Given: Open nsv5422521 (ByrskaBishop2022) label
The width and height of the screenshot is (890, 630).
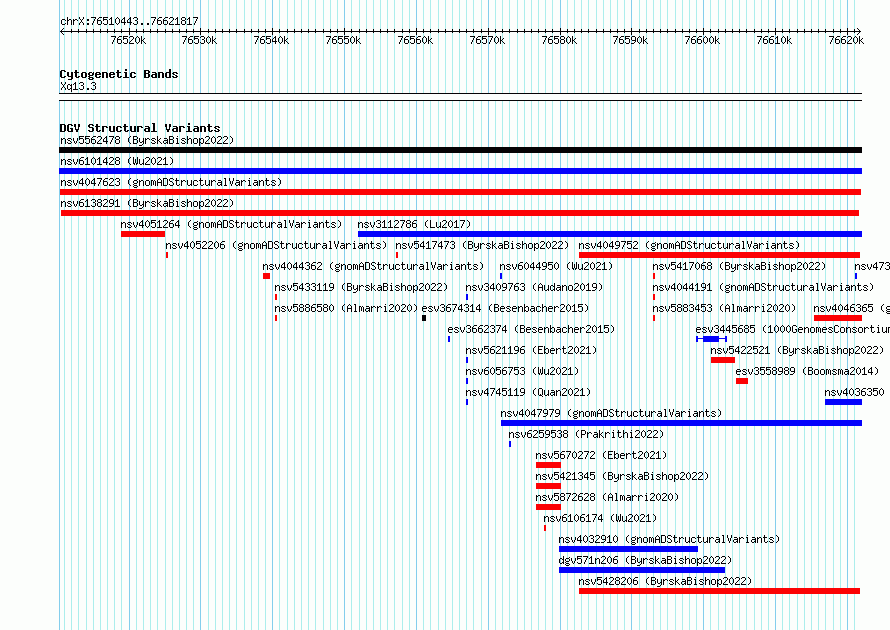Looking at the screenshot, I should pos(797,350).
